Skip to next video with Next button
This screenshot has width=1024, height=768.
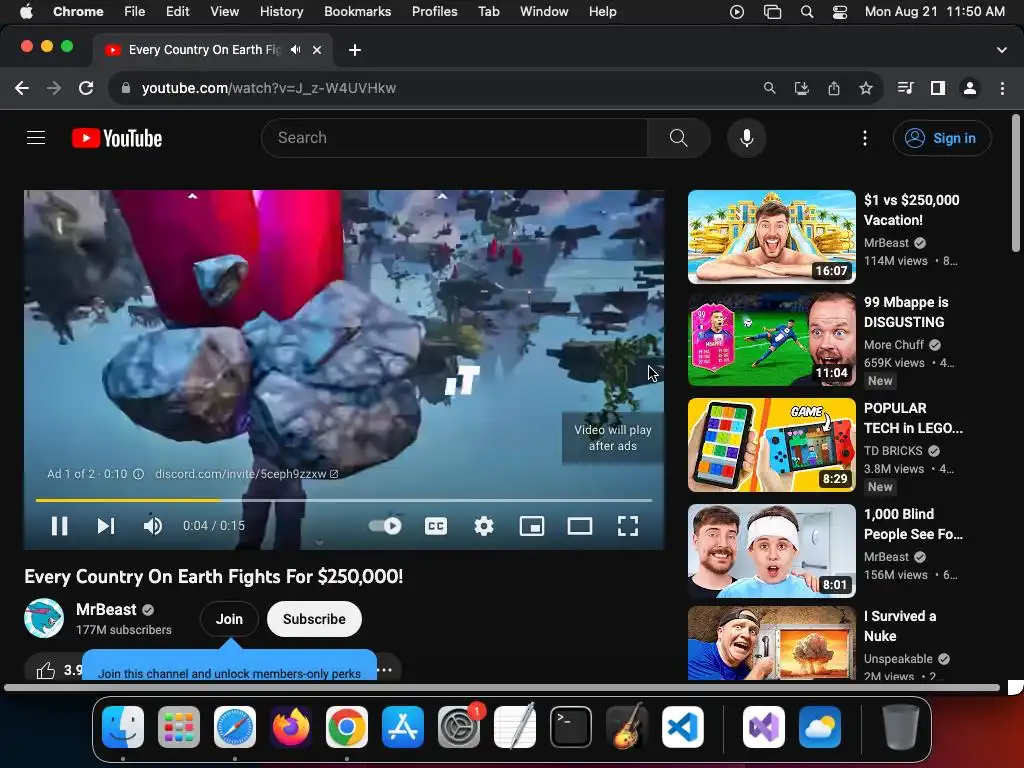point(106,526)
